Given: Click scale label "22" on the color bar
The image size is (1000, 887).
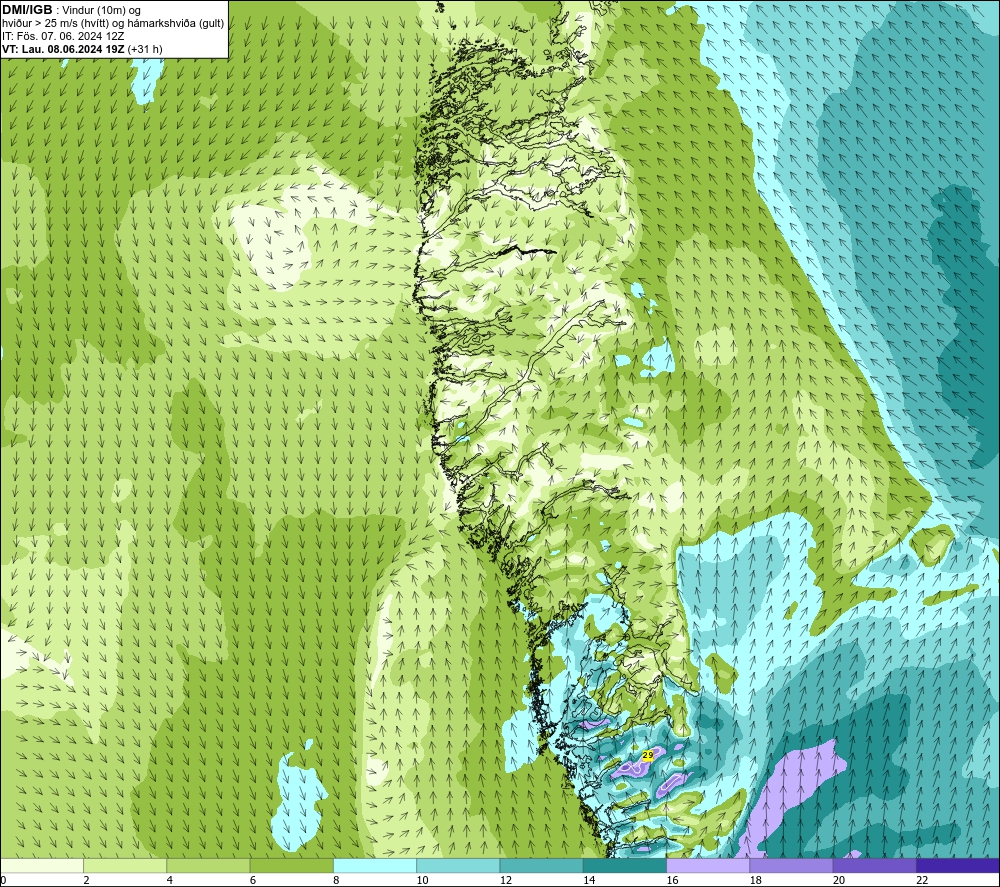Looking at the screenshot, I should [922, 881].
